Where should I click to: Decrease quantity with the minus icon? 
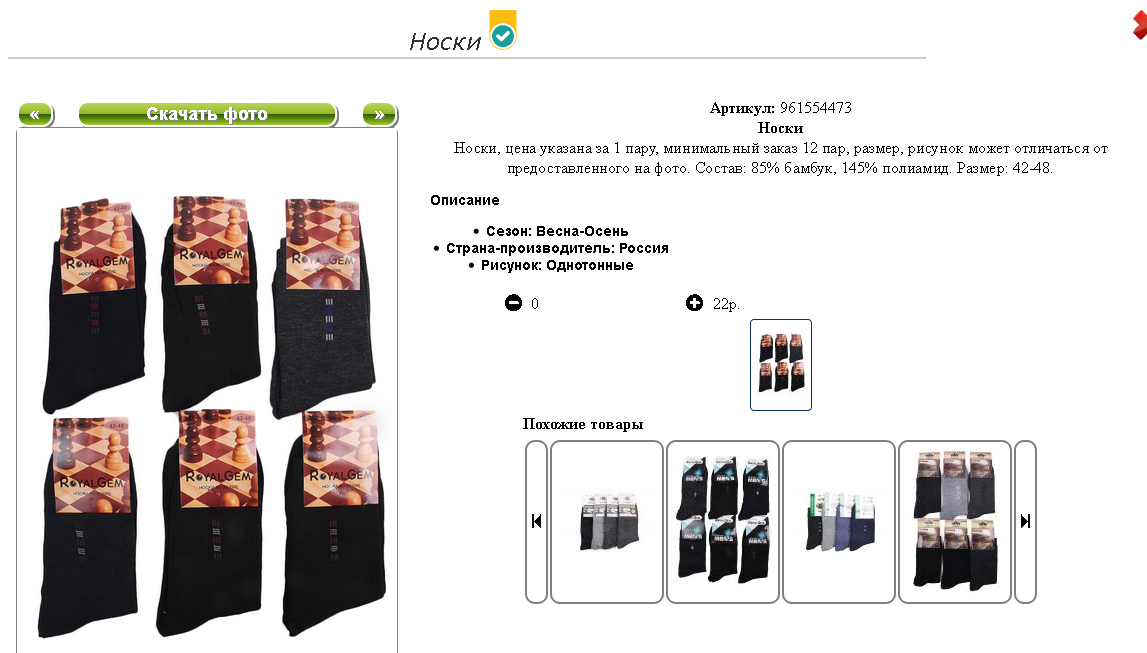point(514,303)
